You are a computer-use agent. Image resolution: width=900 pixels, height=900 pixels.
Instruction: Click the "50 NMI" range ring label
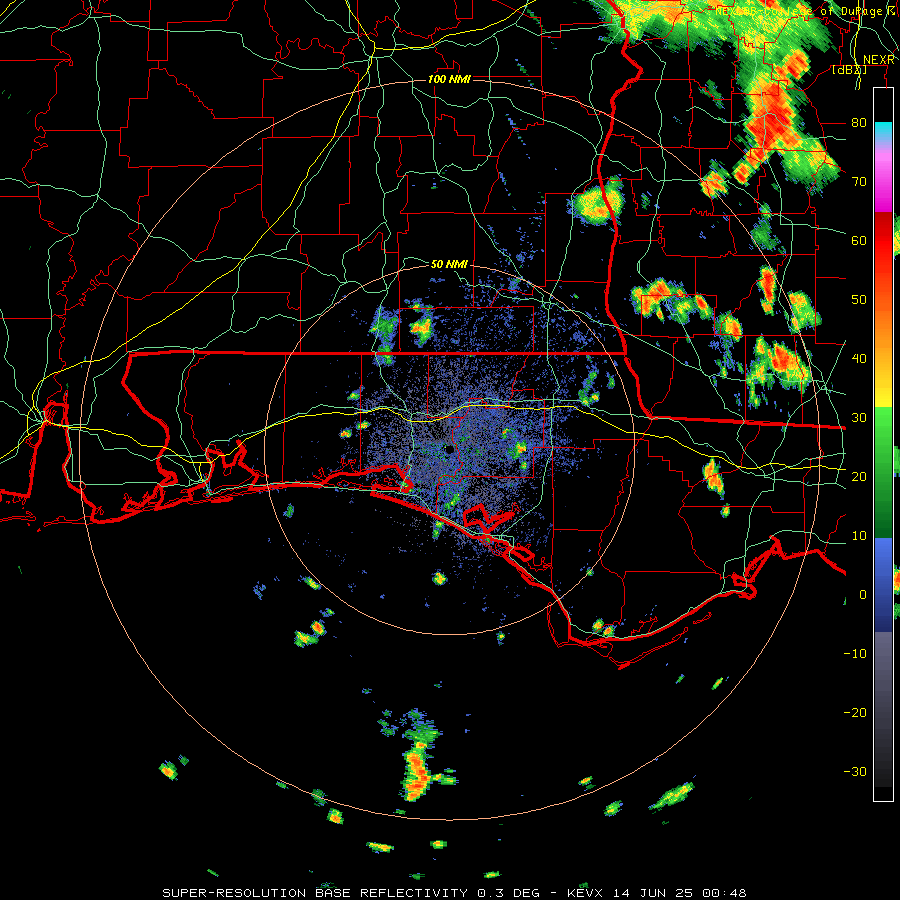(449, 265)
